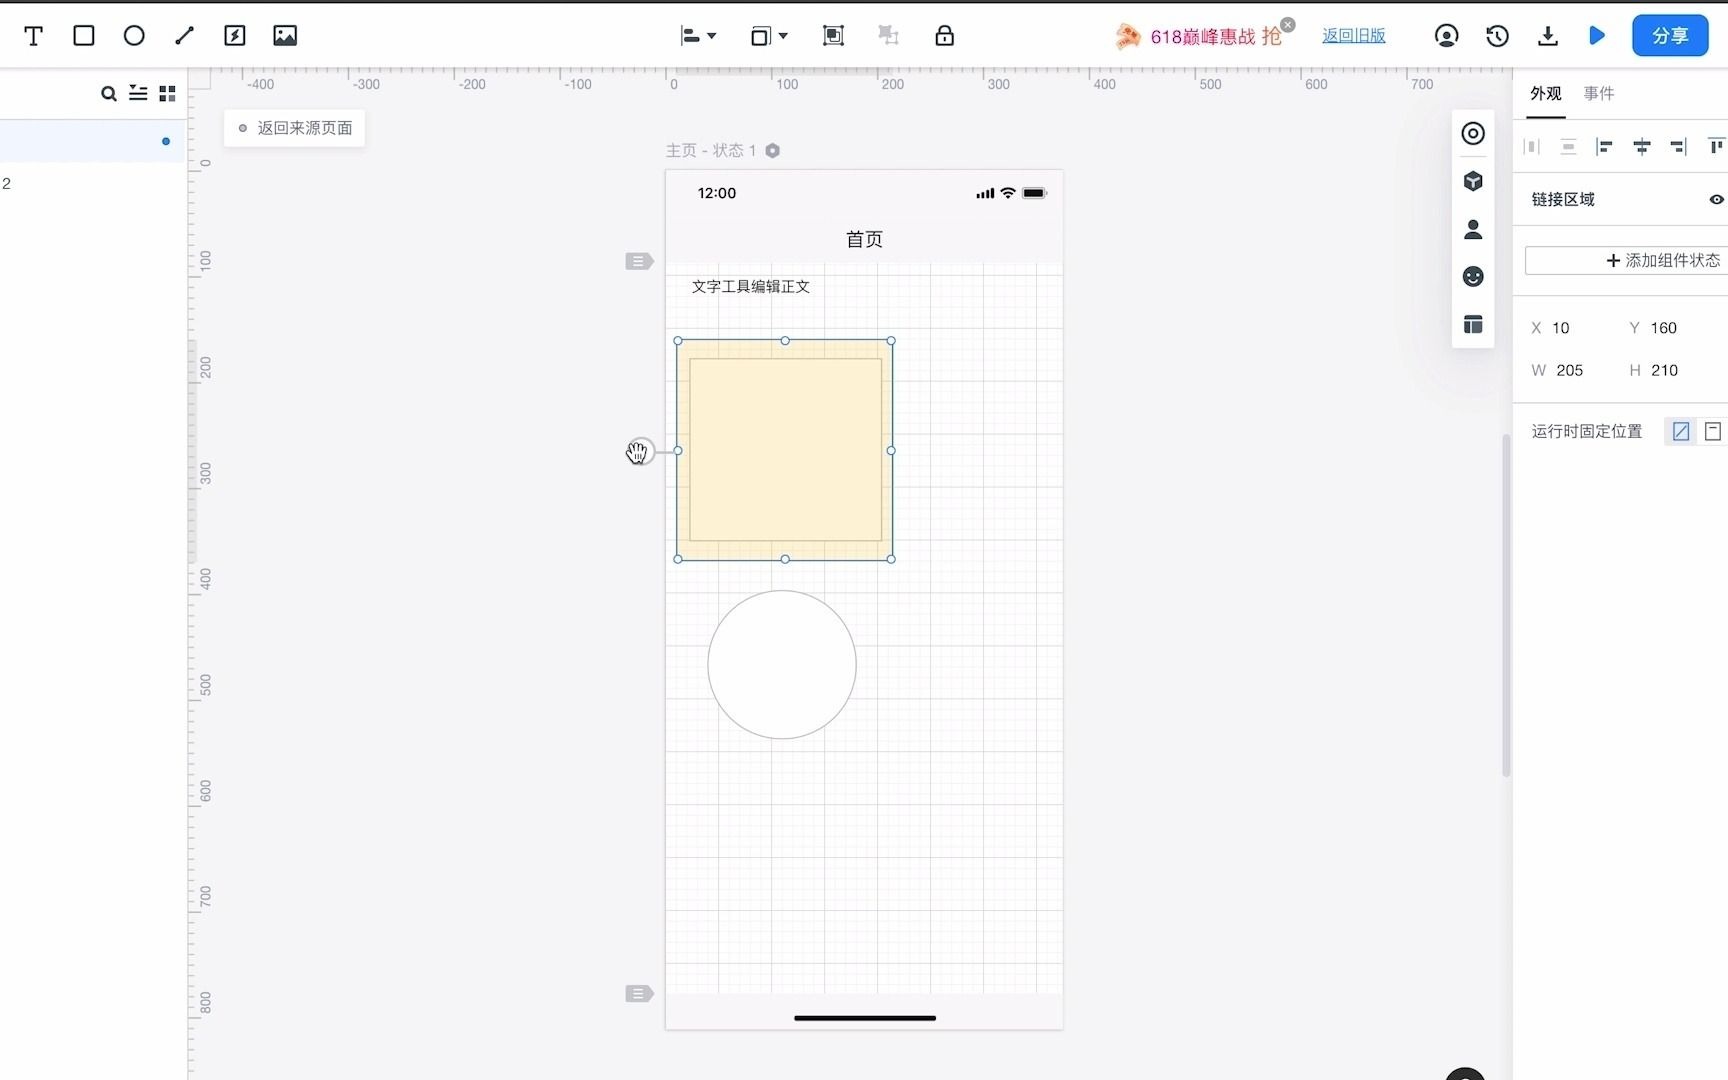
Task: Close the 618 promotion banner
Action: pos(1288,24)
